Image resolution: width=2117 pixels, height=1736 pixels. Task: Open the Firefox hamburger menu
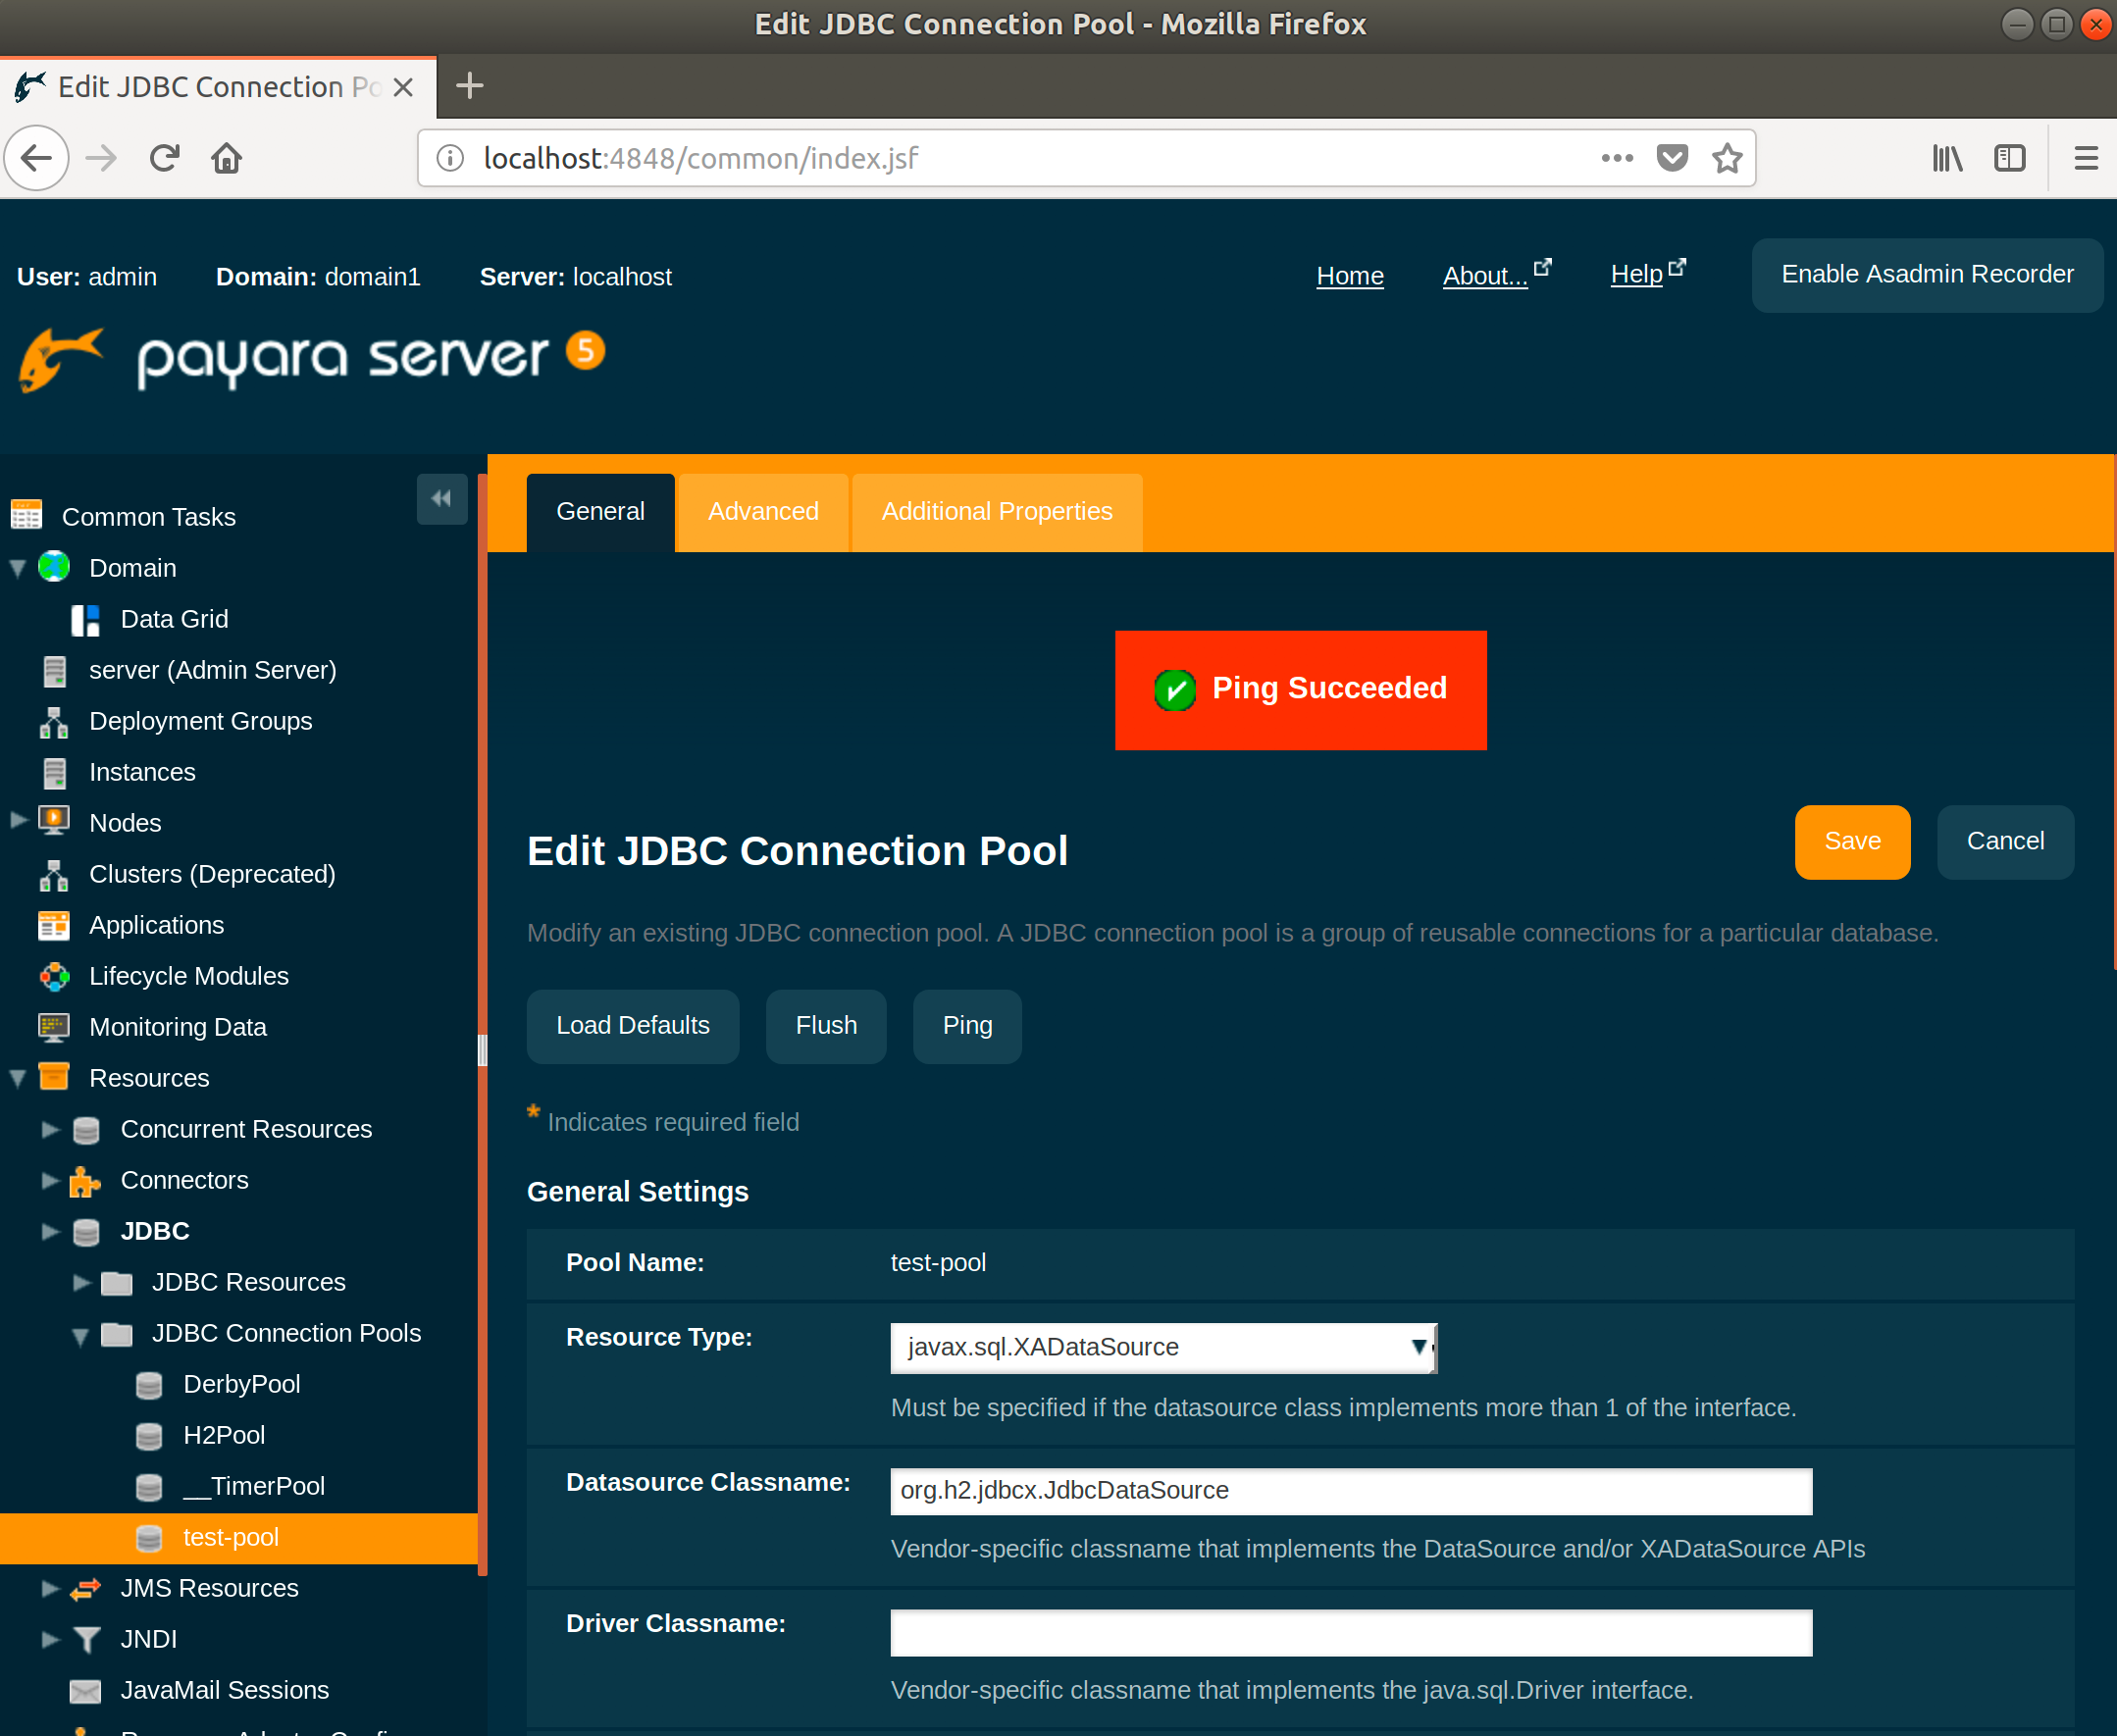pyautogui.click(x=2085, y=158)
